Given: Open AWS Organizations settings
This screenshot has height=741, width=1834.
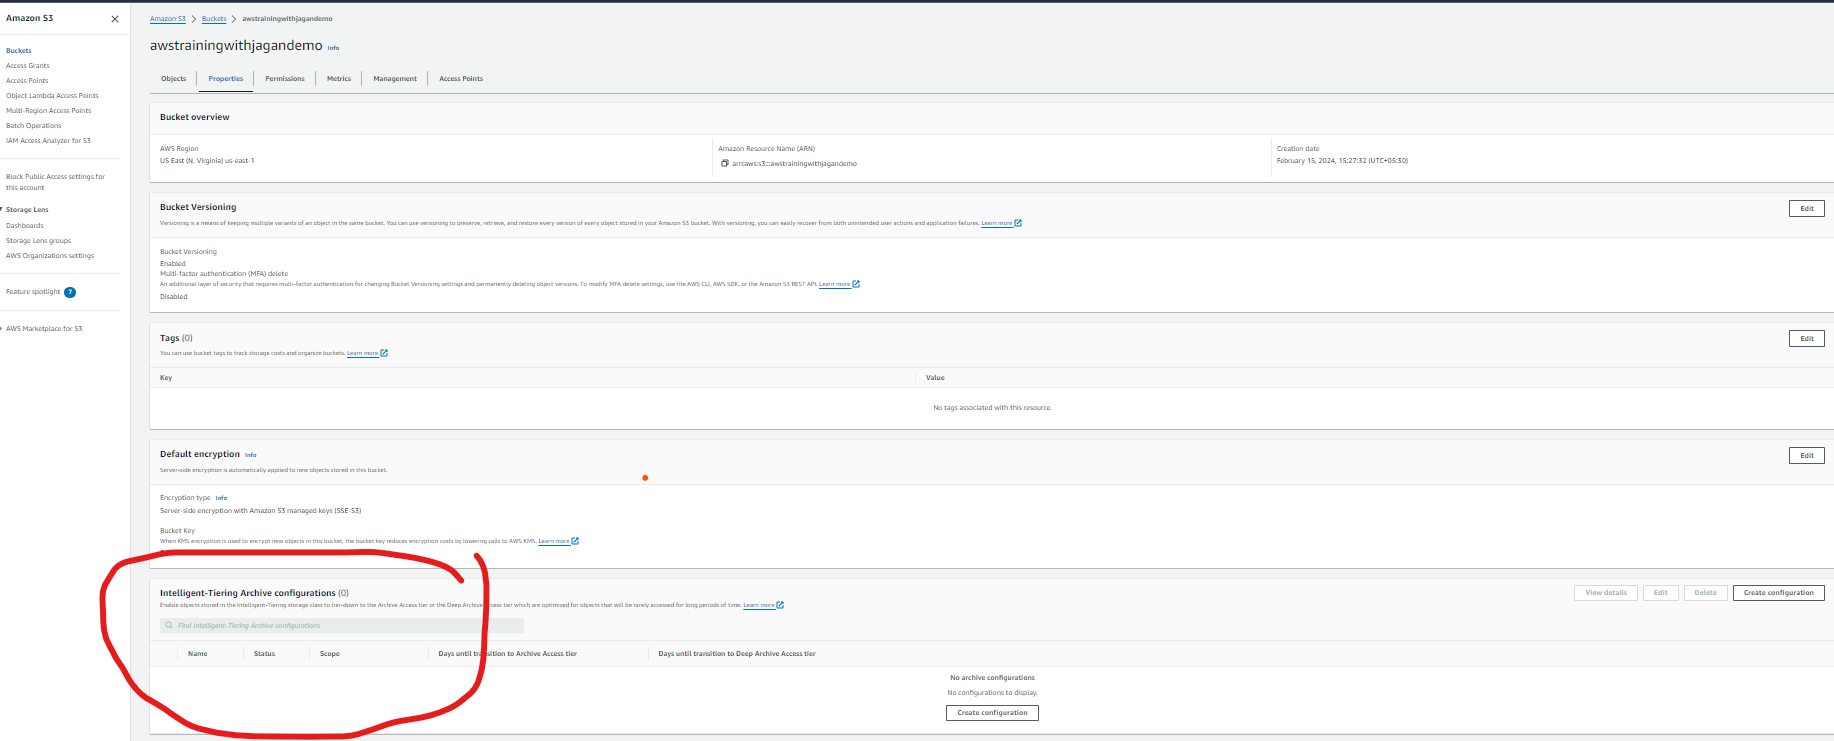Looking at the screenshot, I should point(50,256).
